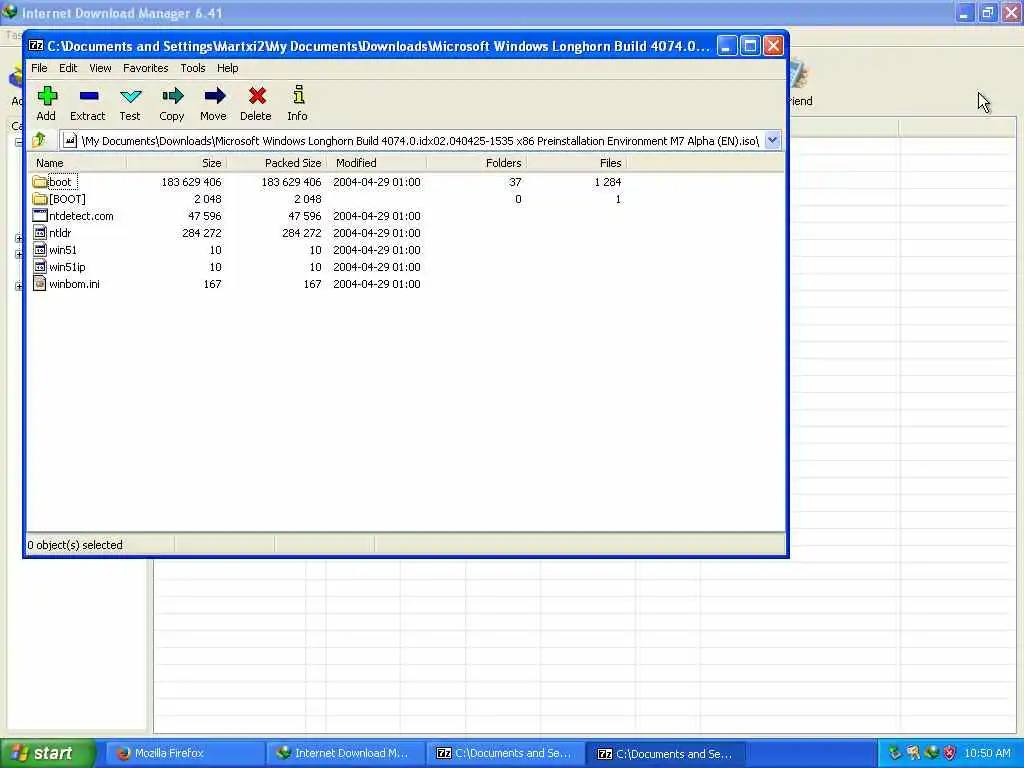The width and height of the screenshot is (1024, 768).
Task: Open the Edit menu
Action: (x=68, y=68)
